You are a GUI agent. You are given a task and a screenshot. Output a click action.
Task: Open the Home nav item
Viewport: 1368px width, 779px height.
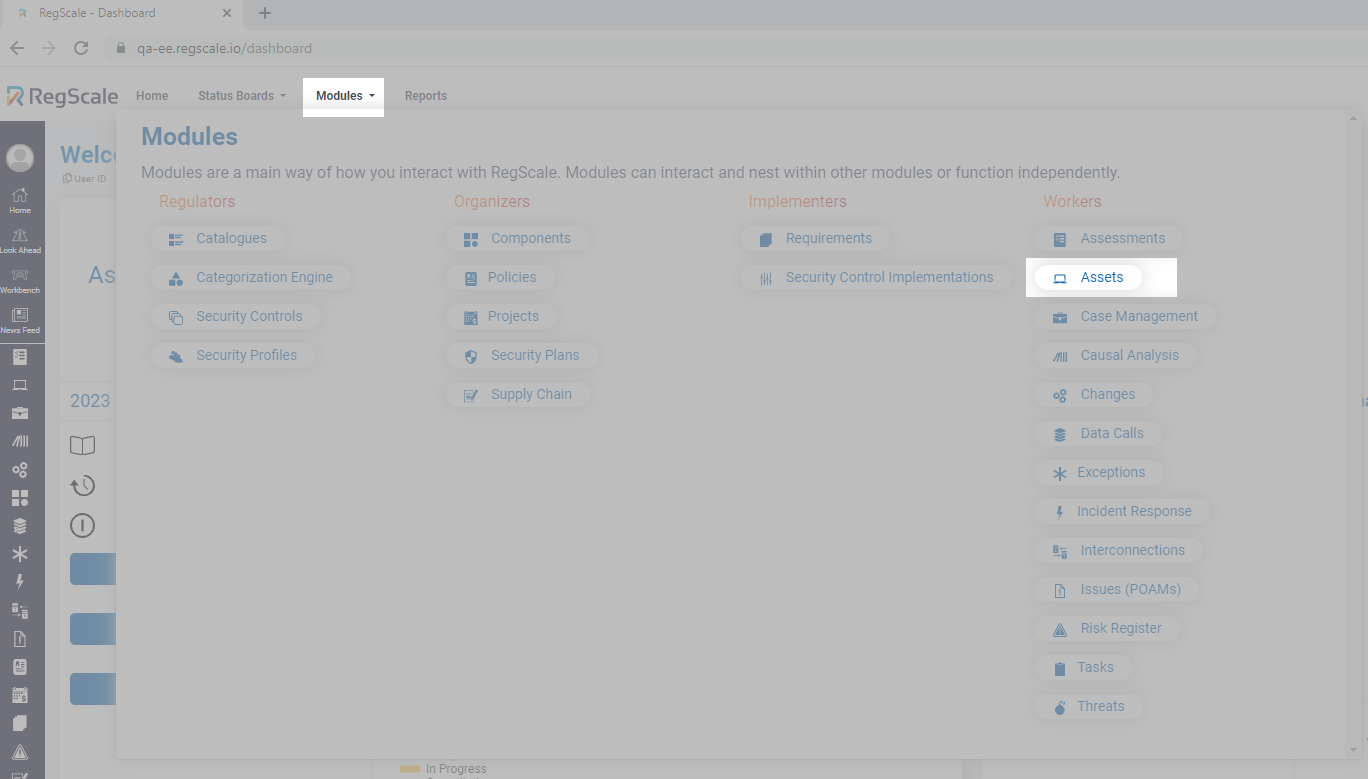[152, 96]
